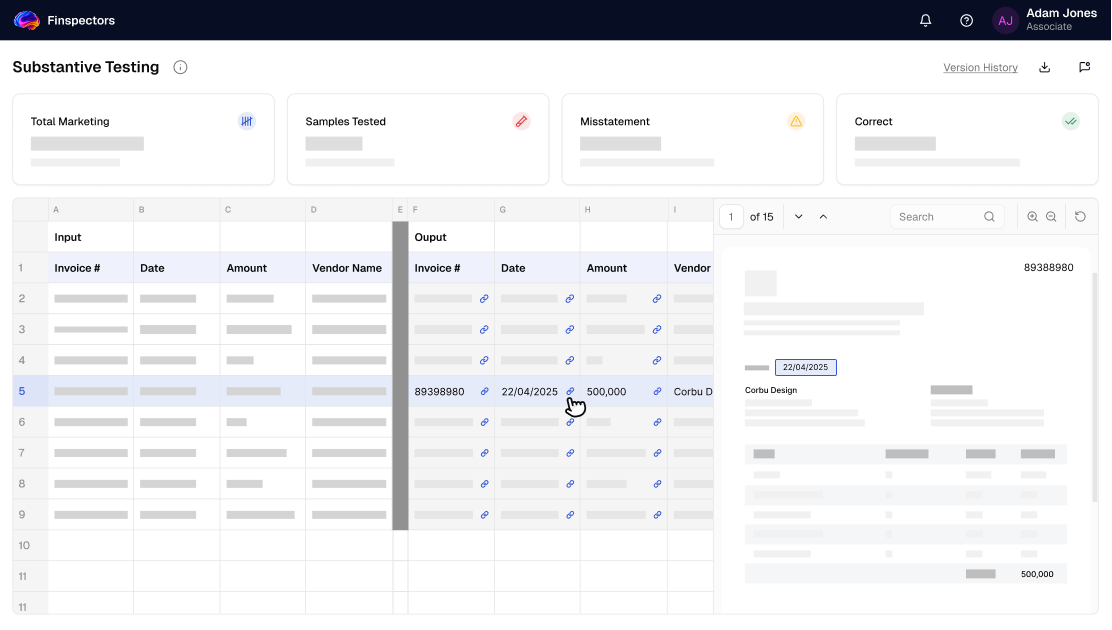The height and width of the screenshot is (630, 1112).
Task: Click the Input Vendor Name header cell
Action: pos(348,268)
